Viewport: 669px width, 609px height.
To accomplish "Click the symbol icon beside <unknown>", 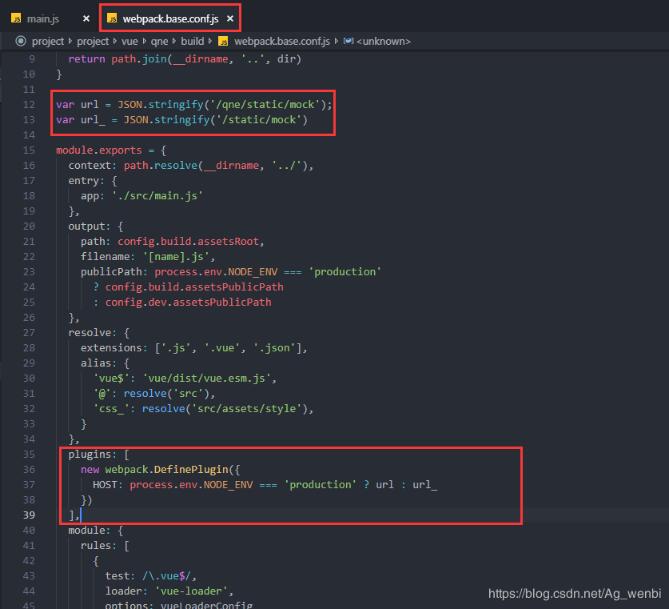I will pos(348,41).
